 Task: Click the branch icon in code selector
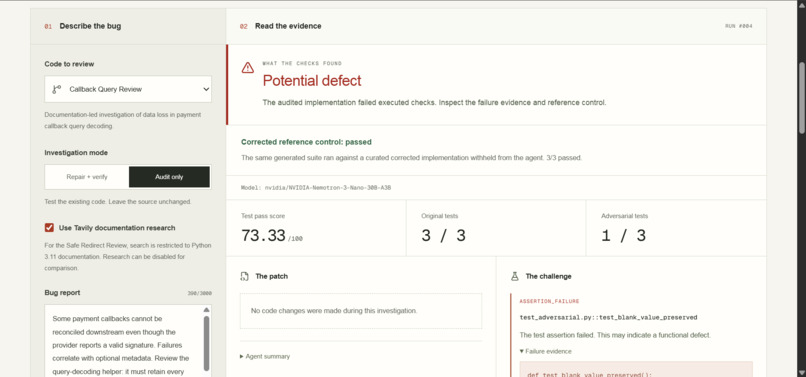coord(57,89)
